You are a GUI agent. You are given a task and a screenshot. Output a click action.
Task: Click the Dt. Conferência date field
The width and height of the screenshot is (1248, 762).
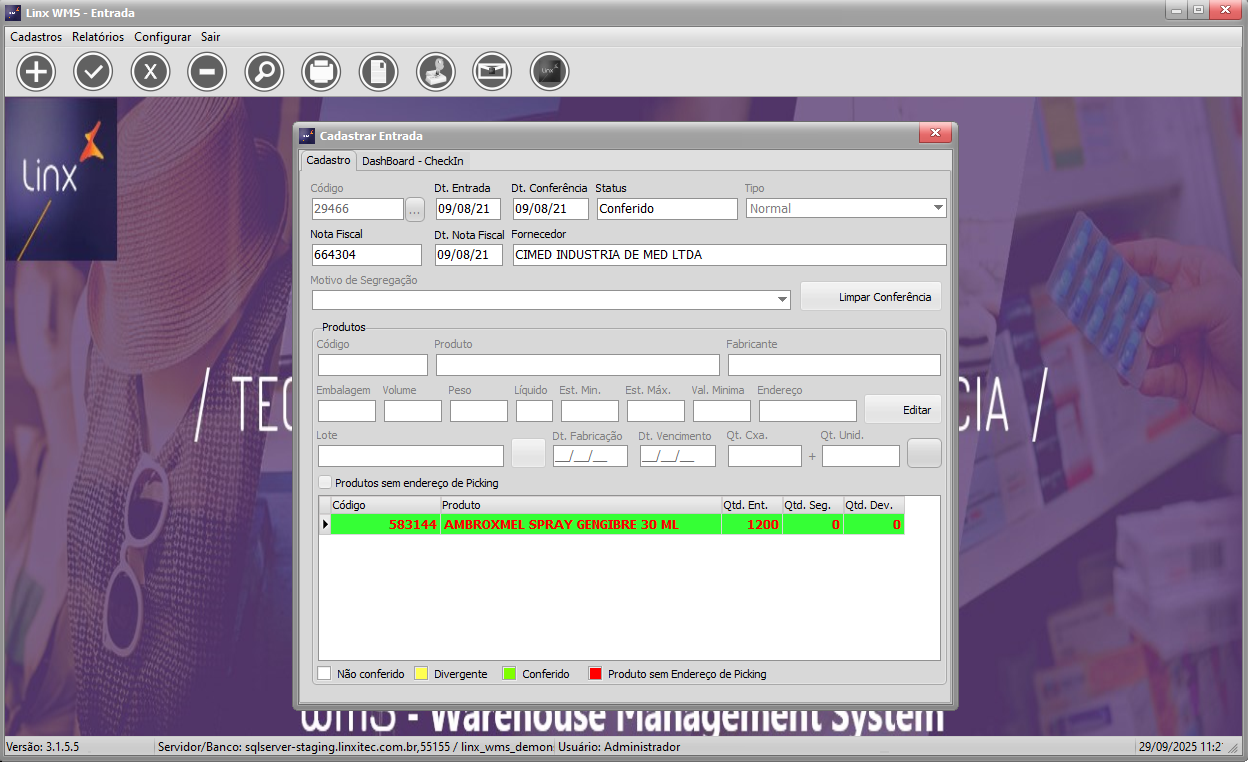tap(551, 209)
